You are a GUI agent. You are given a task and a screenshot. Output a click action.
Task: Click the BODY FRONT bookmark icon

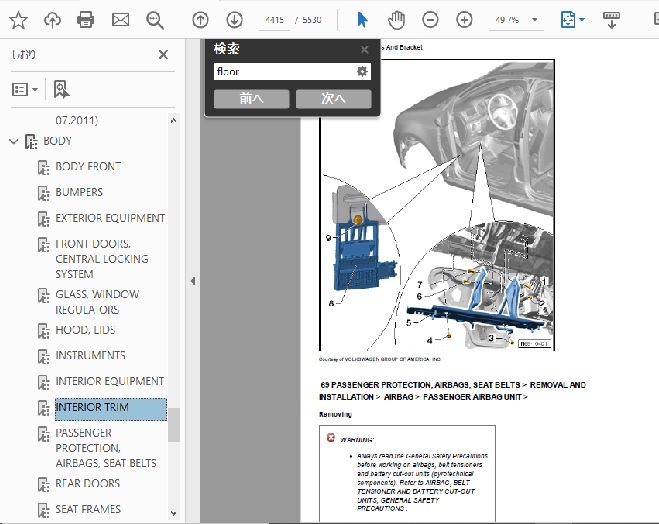[x=43, y=167]
